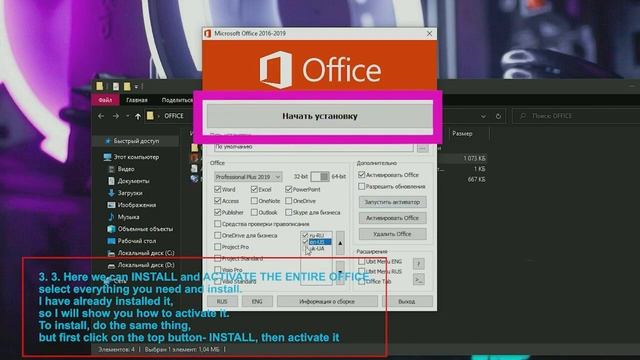This screenshot has height=360, width=640.
Task: Switch to the Поделиться ribbon tab
Action: tap(177, 100)
